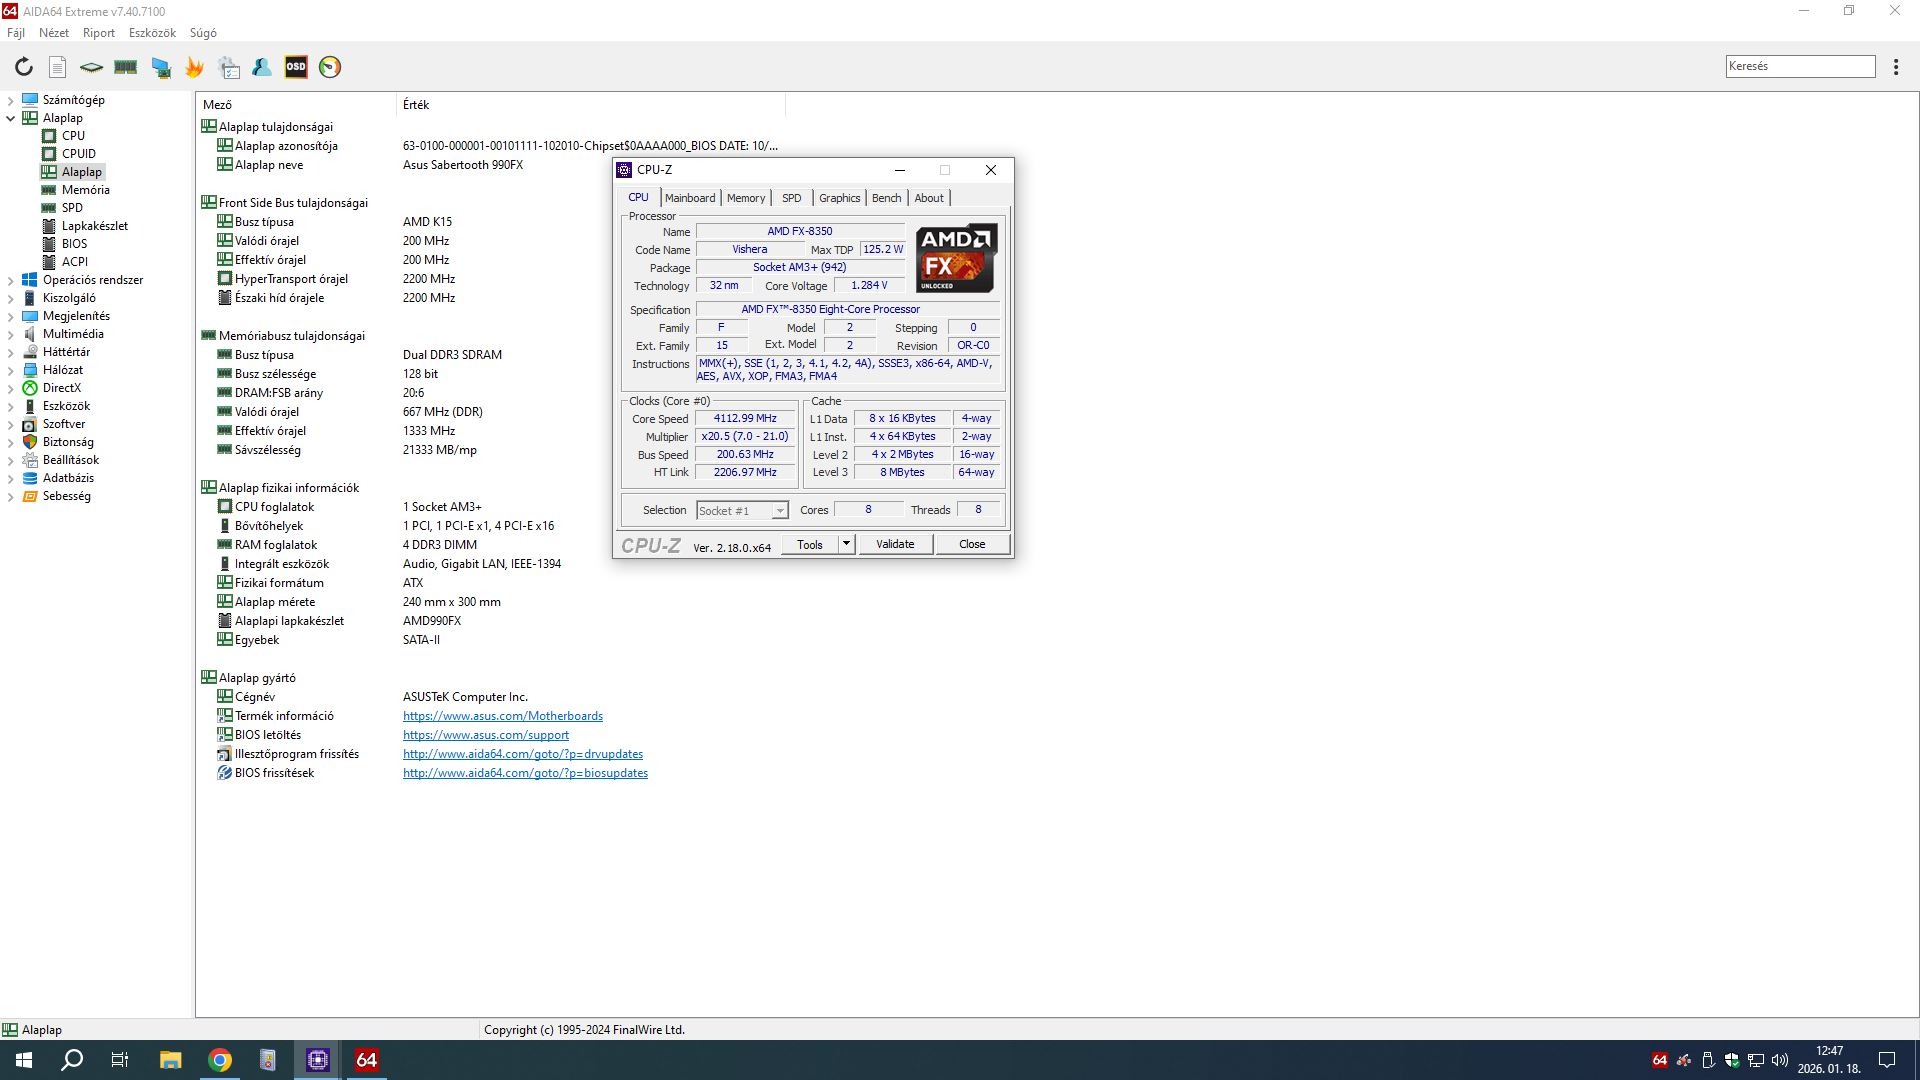Expand the Számítógép tree node
This screenshot has width=1920, height=1080.
pos(11,100)
